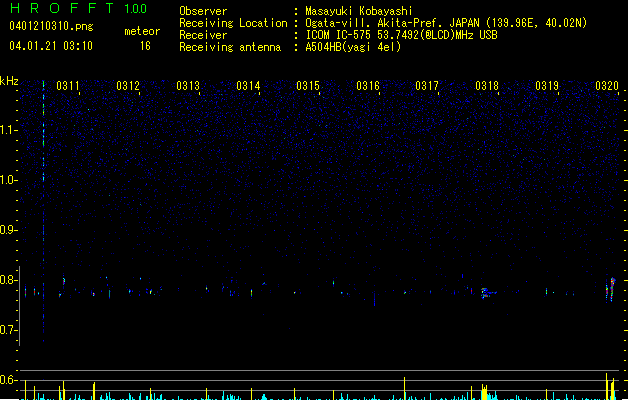Click the 0.8 kHz axis label

(x=8, y=280)
